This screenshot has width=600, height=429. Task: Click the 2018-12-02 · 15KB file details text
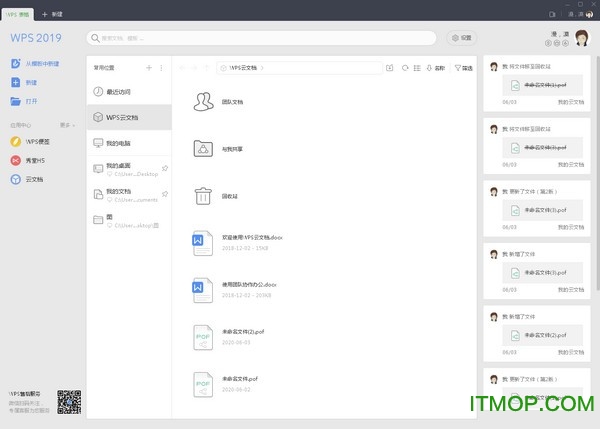245,248
